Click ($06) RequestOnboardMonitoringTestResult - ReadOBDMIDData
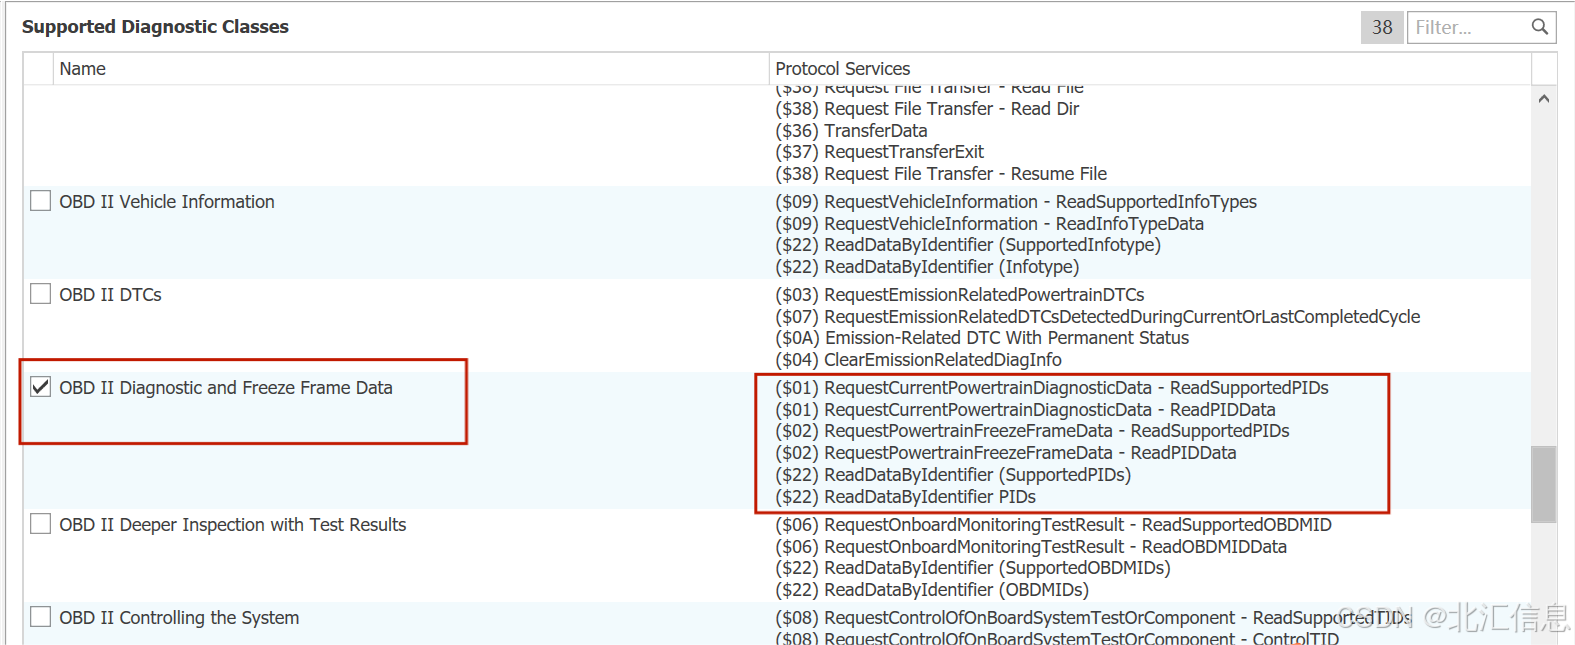The height and width of the screenshot is (645, 1575). [x=1031, y=547]
